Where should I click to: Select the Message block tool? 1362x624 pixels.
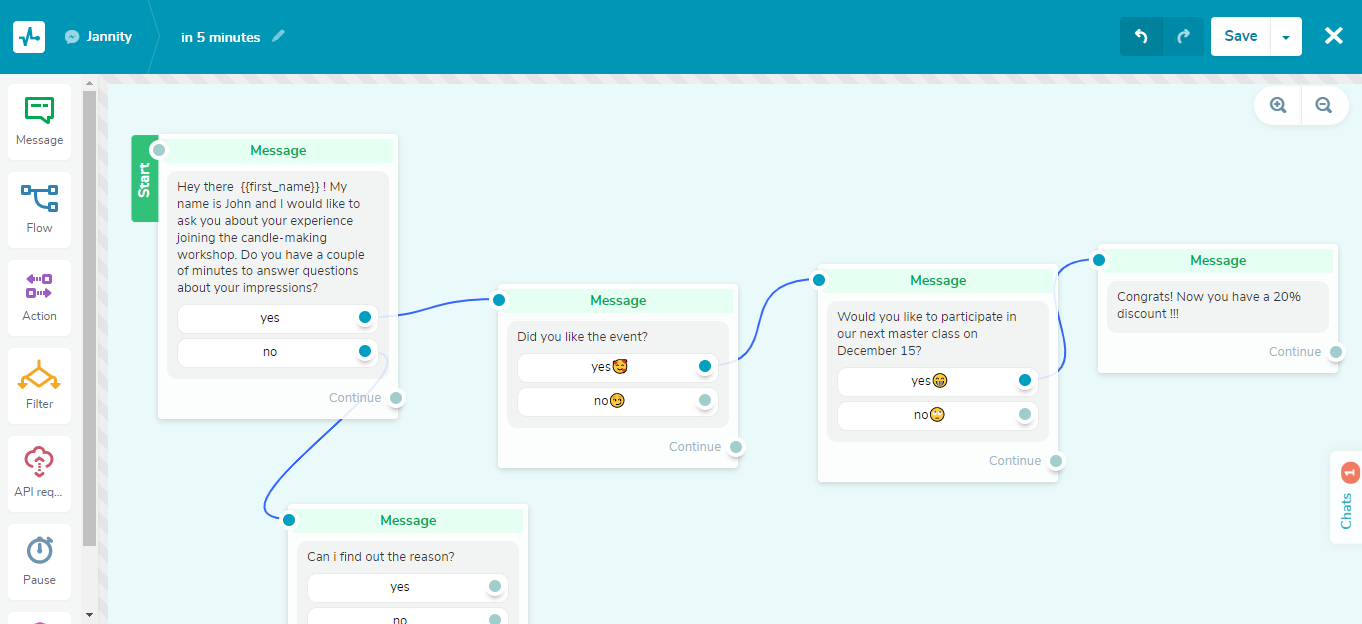(39, 120)
